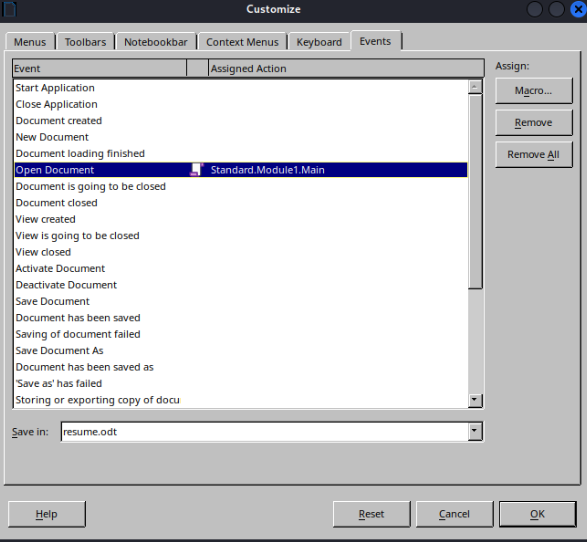
Task: Select the Save Document As event
Action: pos(241,350)
